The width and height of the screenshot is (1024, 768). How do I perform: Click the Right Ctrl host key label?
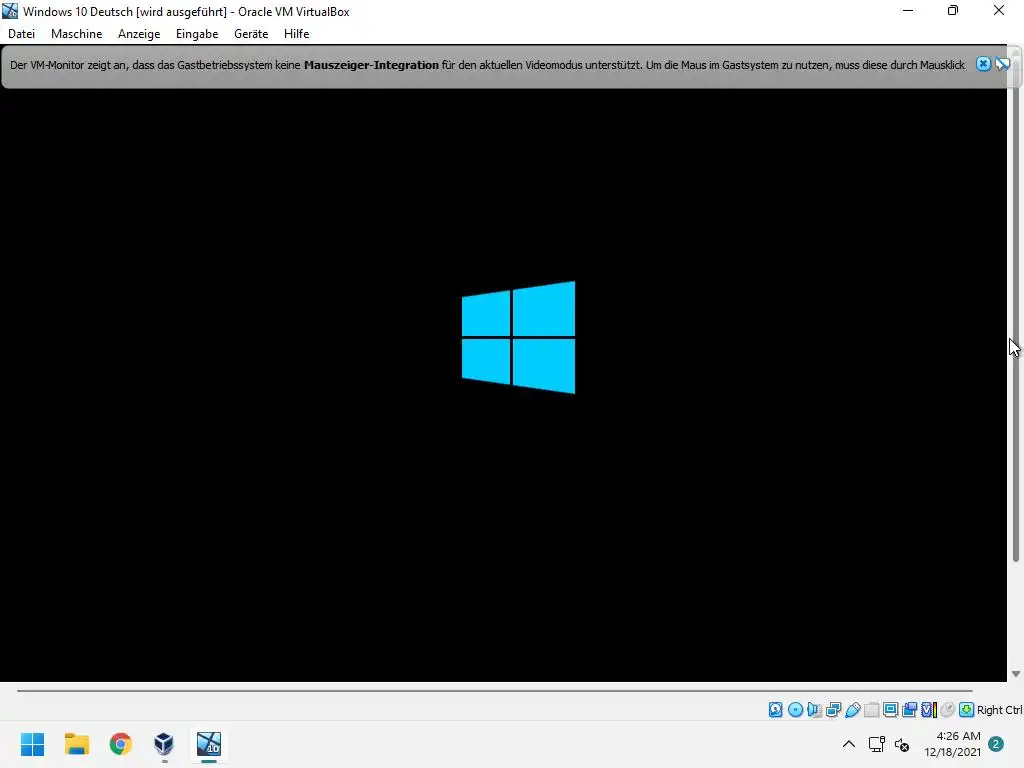pos(1000,710)
